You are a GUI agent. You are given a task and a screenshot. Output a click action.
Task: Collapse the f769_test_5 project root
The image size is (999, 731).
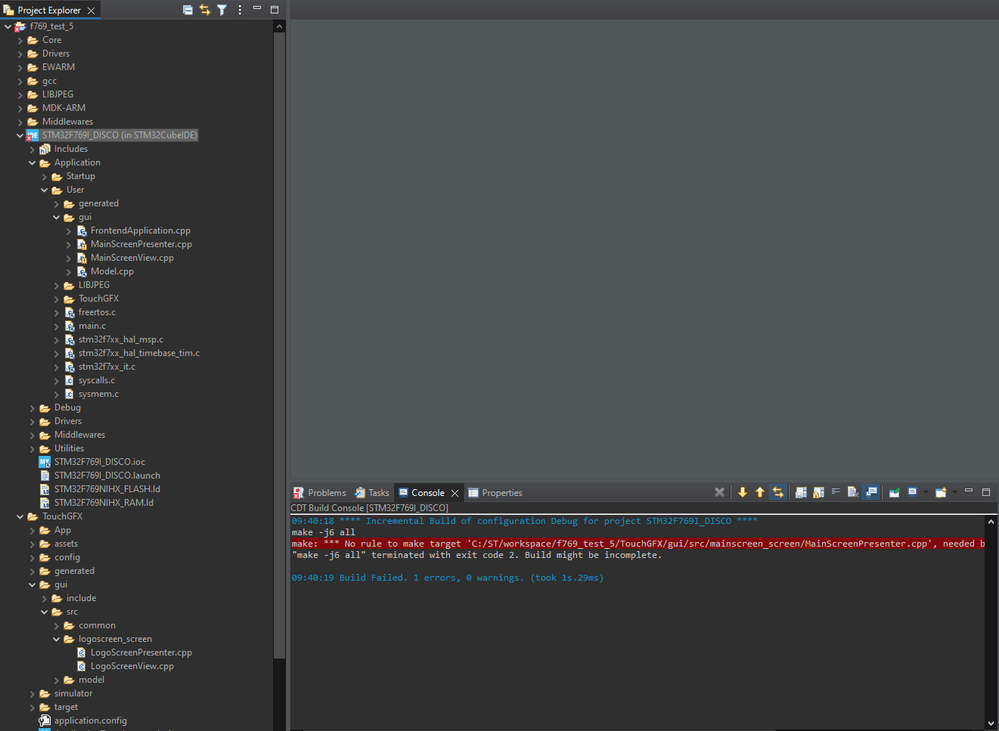point(8,26)
